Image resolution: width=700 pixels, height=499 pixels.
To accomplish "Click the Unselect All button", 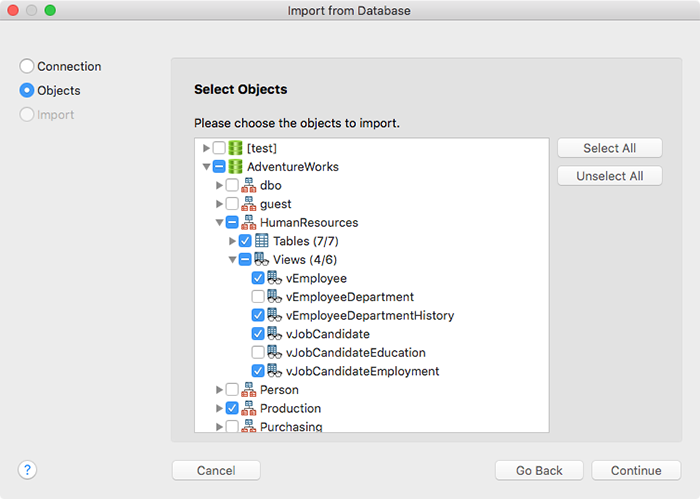I will (x=609, y=176).
